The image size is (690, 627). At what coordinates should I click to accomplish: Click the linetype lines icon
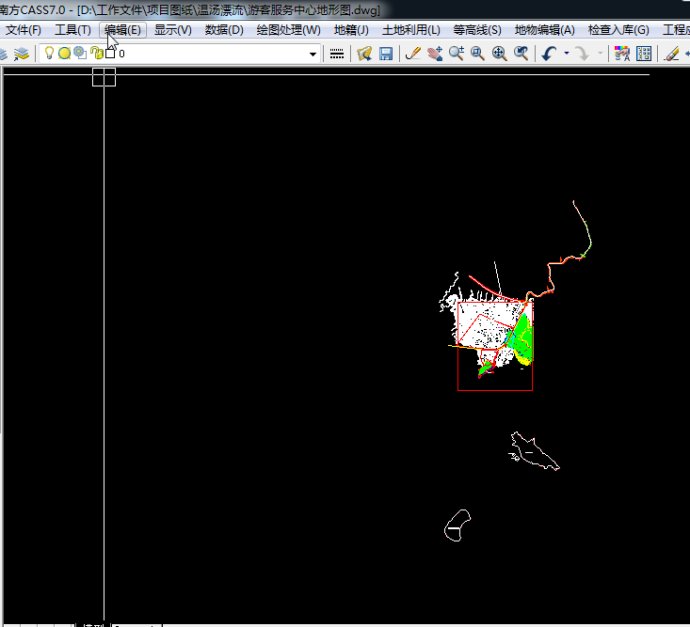(337, 53)
